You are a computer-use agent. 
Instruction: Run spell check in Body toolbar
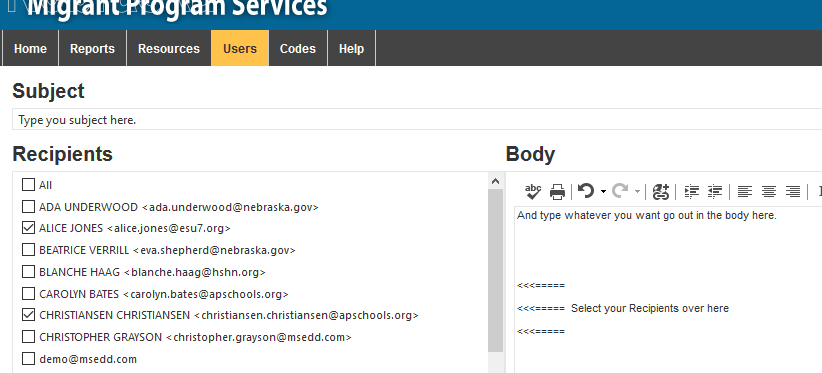pos(533,192)
